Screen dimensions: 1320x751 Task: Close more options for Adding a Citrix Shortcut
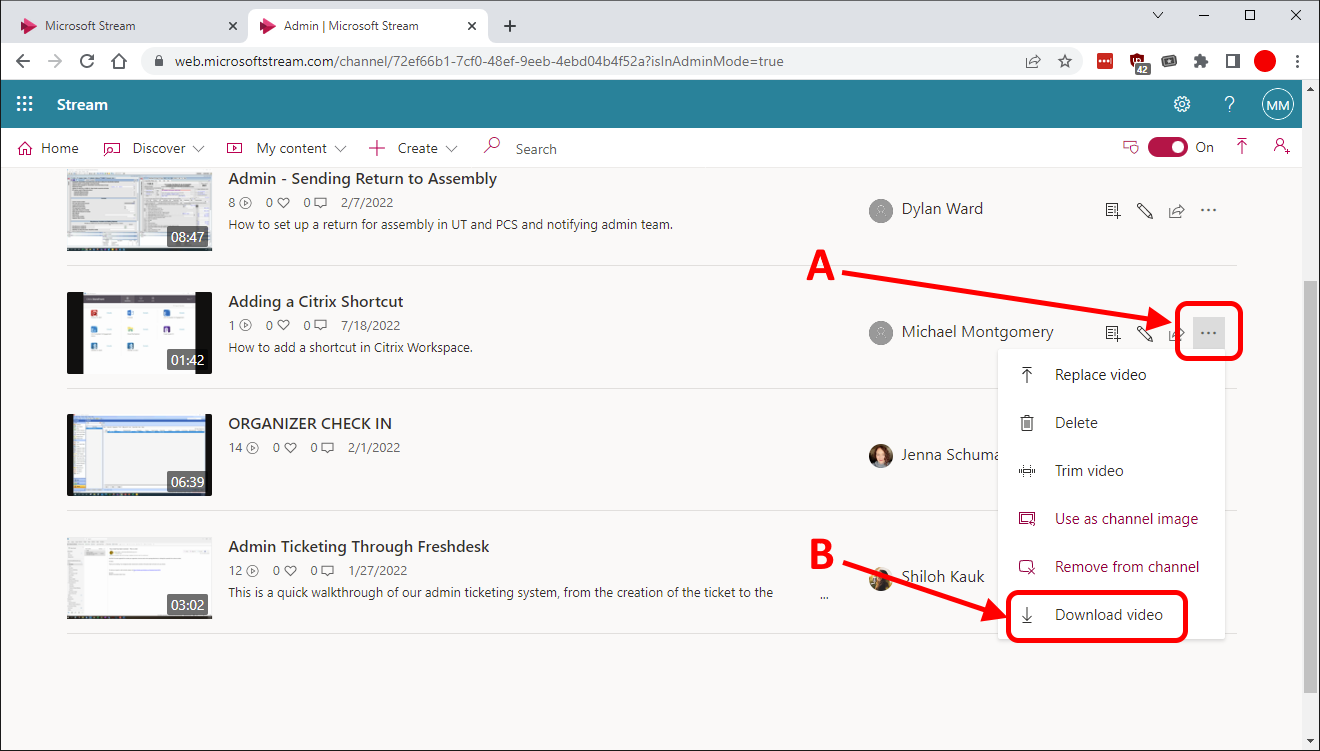pyautogui.click(x=1209, y=333)
